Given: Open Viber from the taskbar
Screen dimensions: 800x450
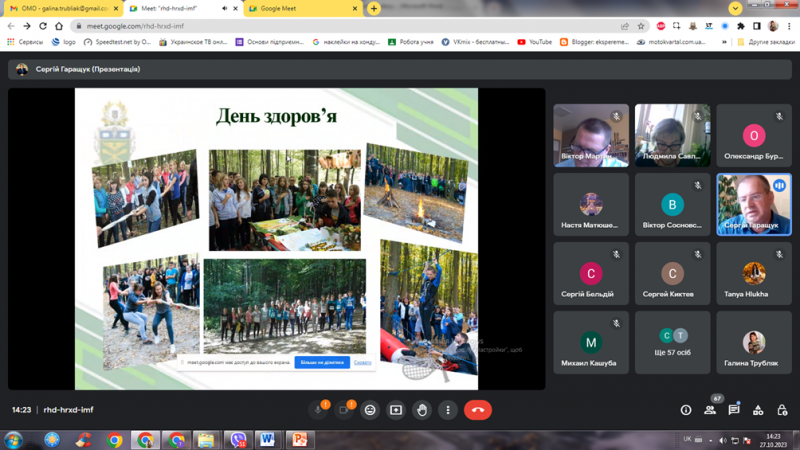Looking at the screenshot, I should point(238,440).
